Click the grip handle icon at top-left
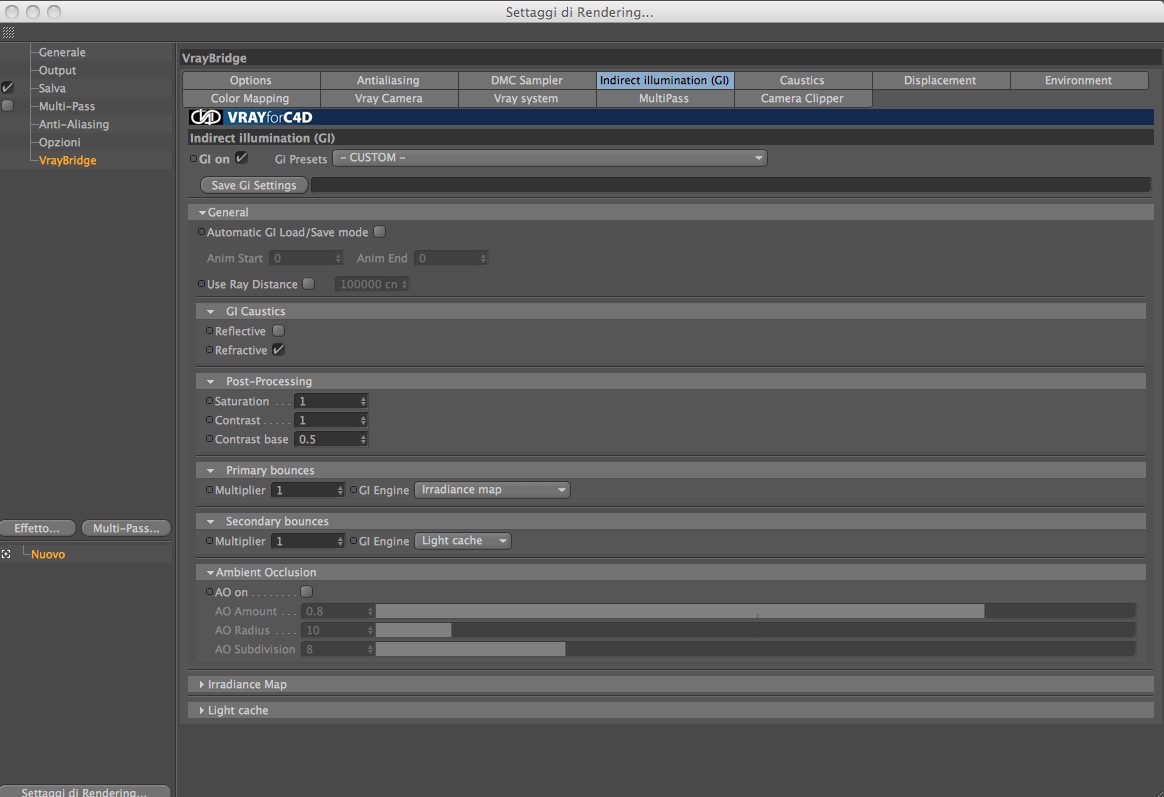 click(x=8, y=32)
